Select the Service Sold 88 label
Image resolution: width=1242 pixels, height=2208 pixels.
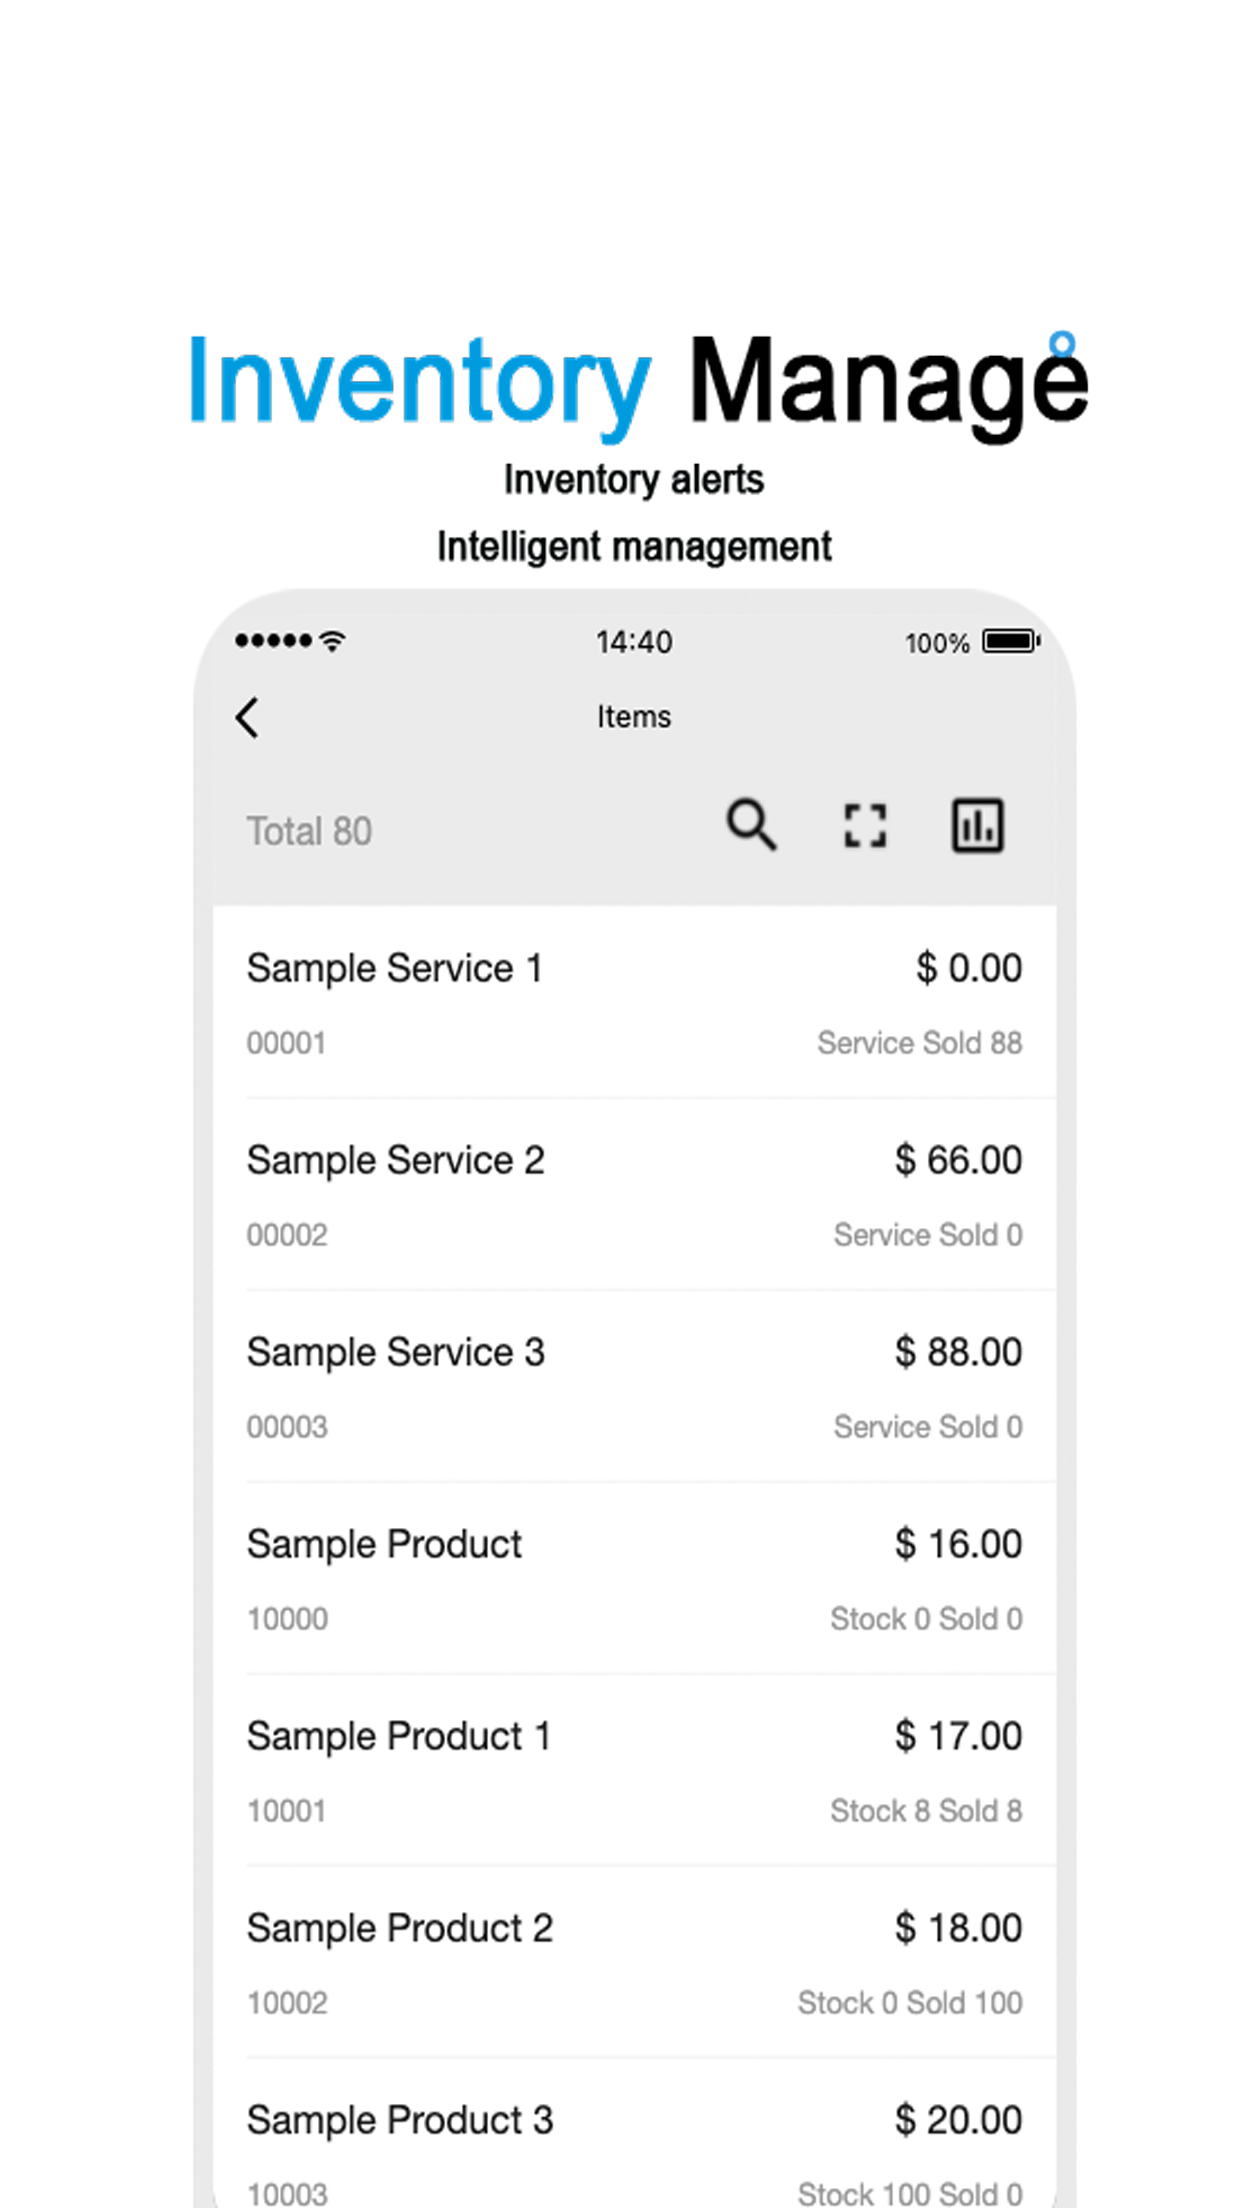pos(920,1043)
